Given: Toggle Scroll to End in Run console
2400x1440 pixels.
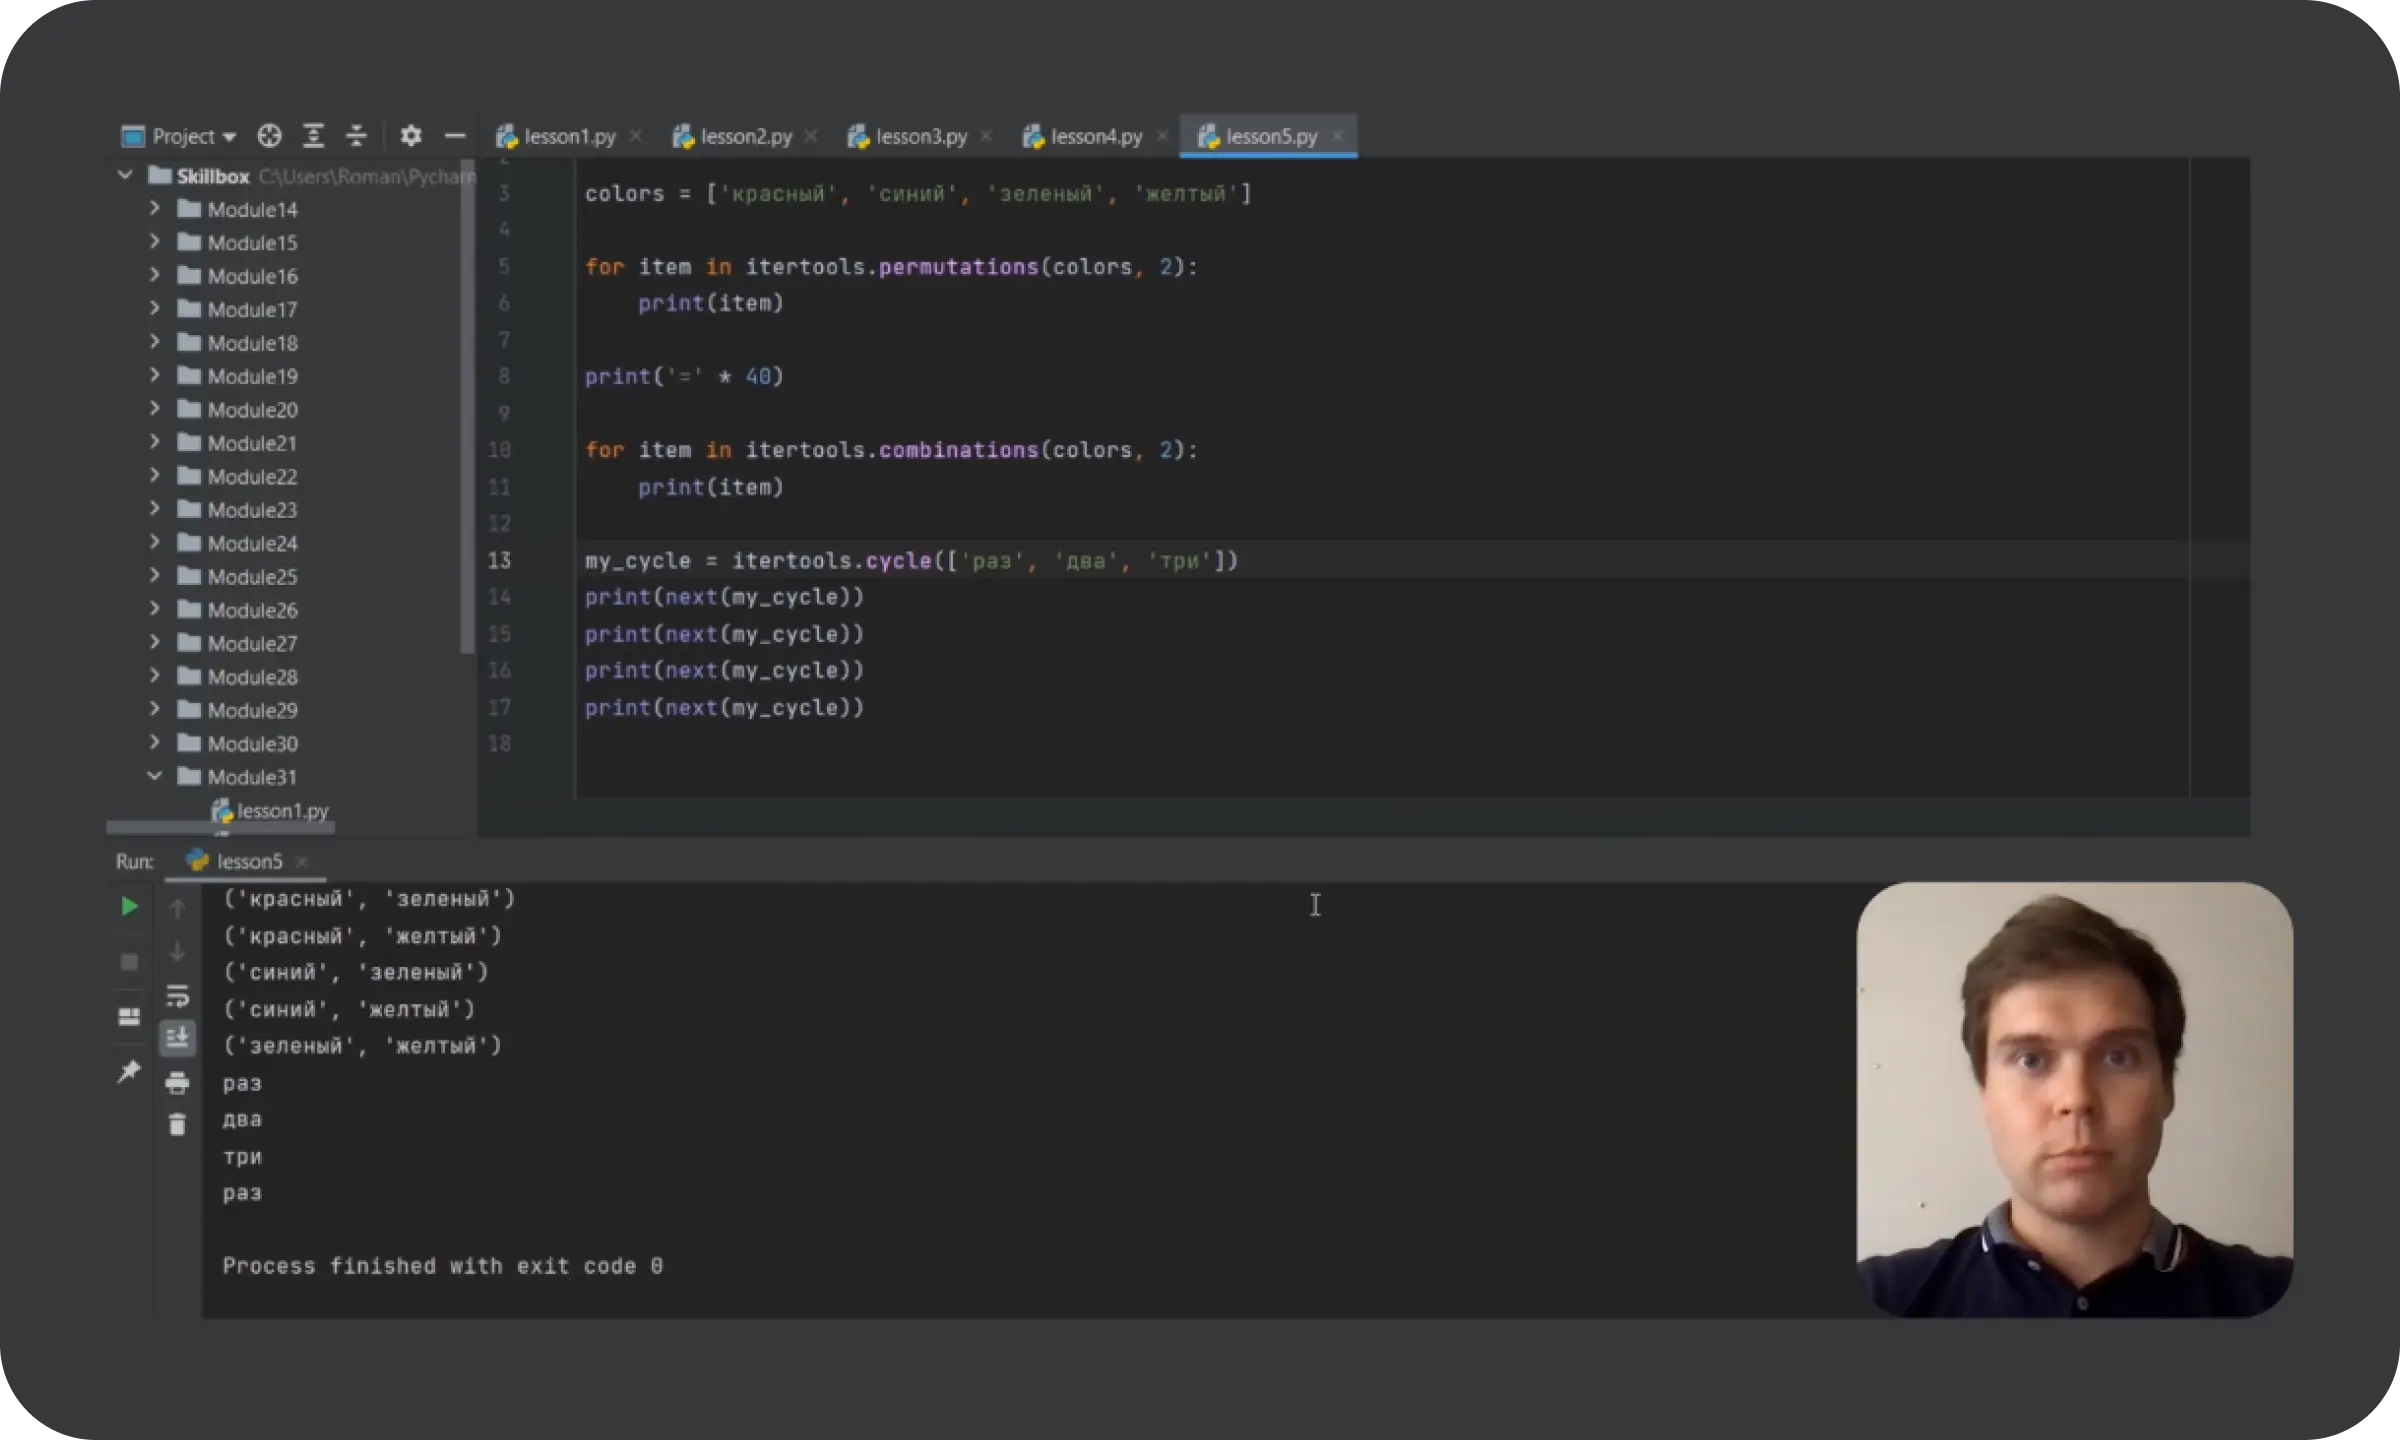Looking at the screenshot, I should [177, 1038].
